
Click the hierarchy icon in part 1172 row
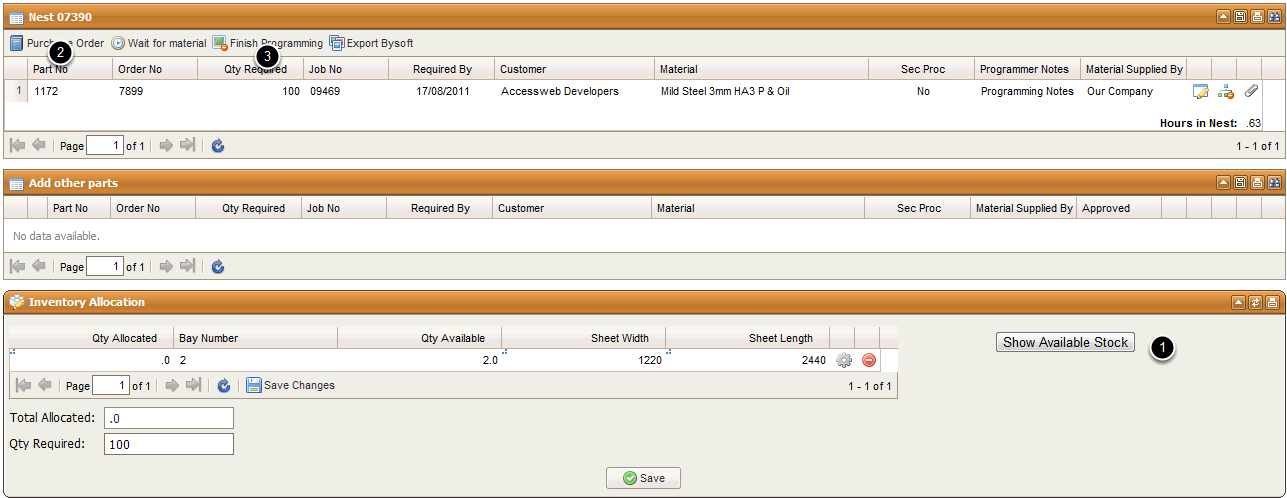coord(1225,92)
